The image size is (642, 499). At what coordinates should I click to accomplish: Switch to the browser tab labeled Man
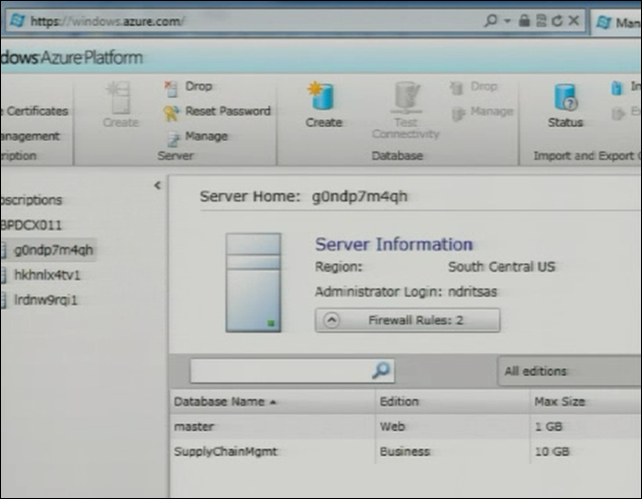point(616,23)
